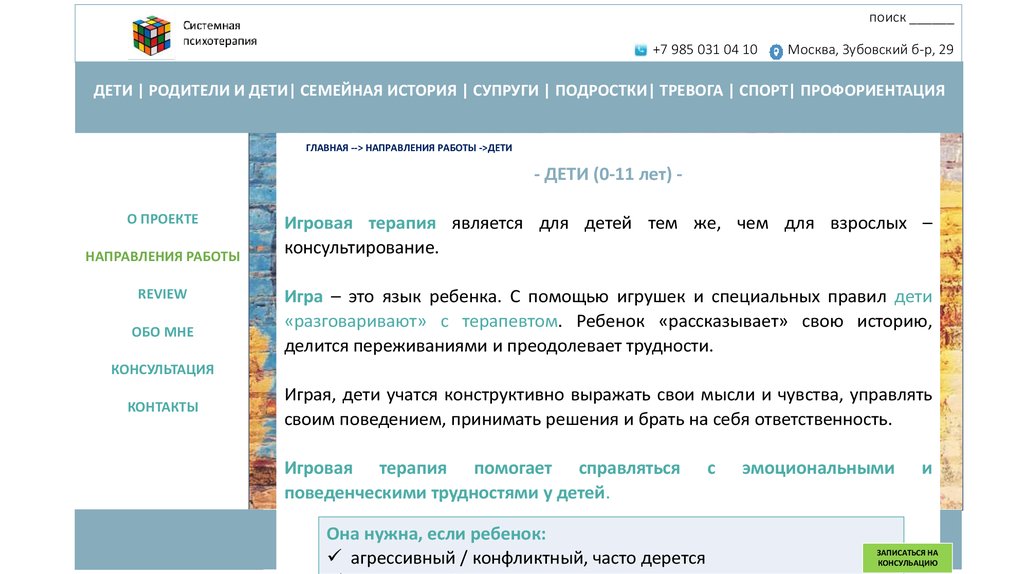Open ПОДРОСТКИ menu item
The height and width of the screenshot is (574, 1024).
(x=601, y=91)
